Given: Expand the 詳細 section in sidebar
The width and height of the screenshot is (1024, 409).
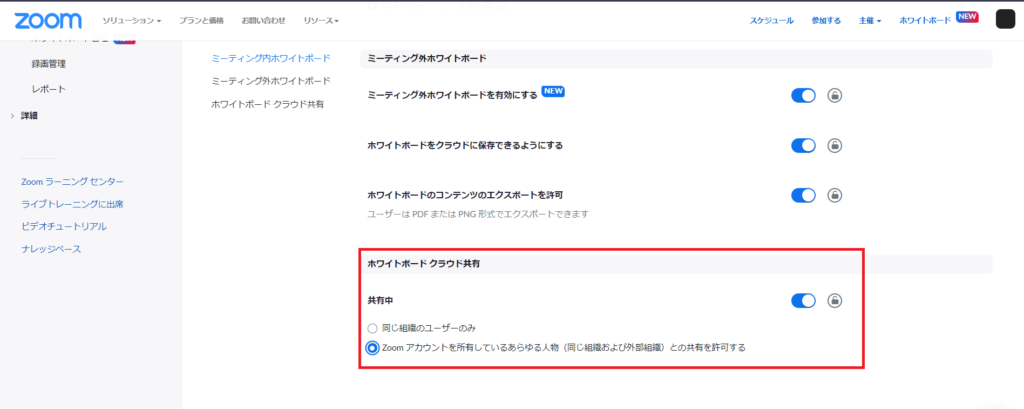Looking at the screenshot, I should 29,116.
